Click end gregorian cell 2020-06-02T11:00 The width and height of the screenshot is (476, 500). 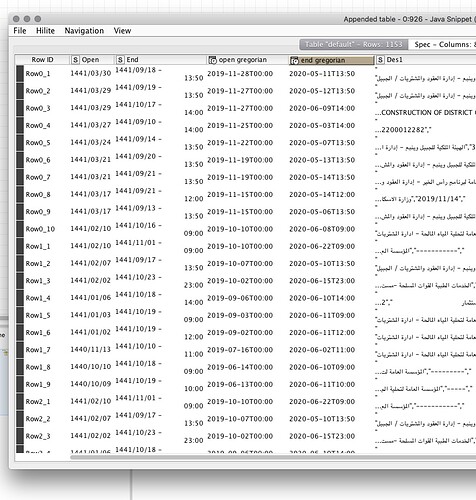322,350
